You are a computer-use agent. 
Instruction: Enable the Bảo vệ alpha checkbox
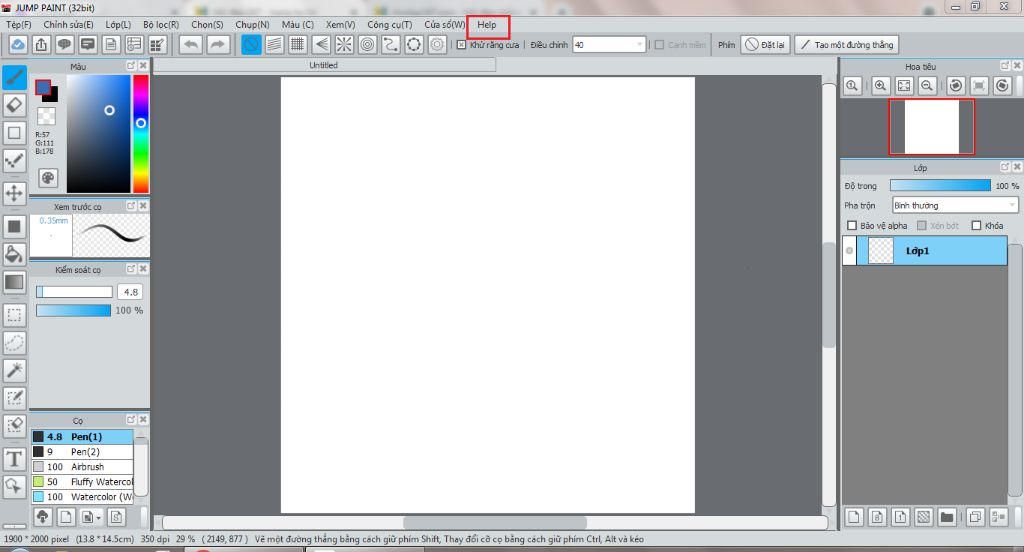852,225
